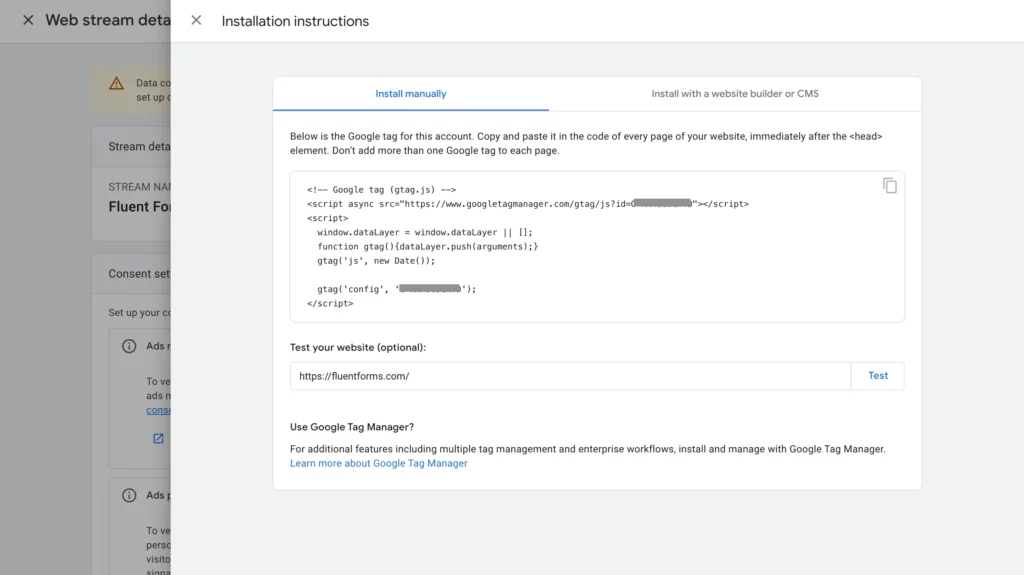Click the 'Use Google Tag Manager?' heading
1024x575 pixels.
point(352,427)
